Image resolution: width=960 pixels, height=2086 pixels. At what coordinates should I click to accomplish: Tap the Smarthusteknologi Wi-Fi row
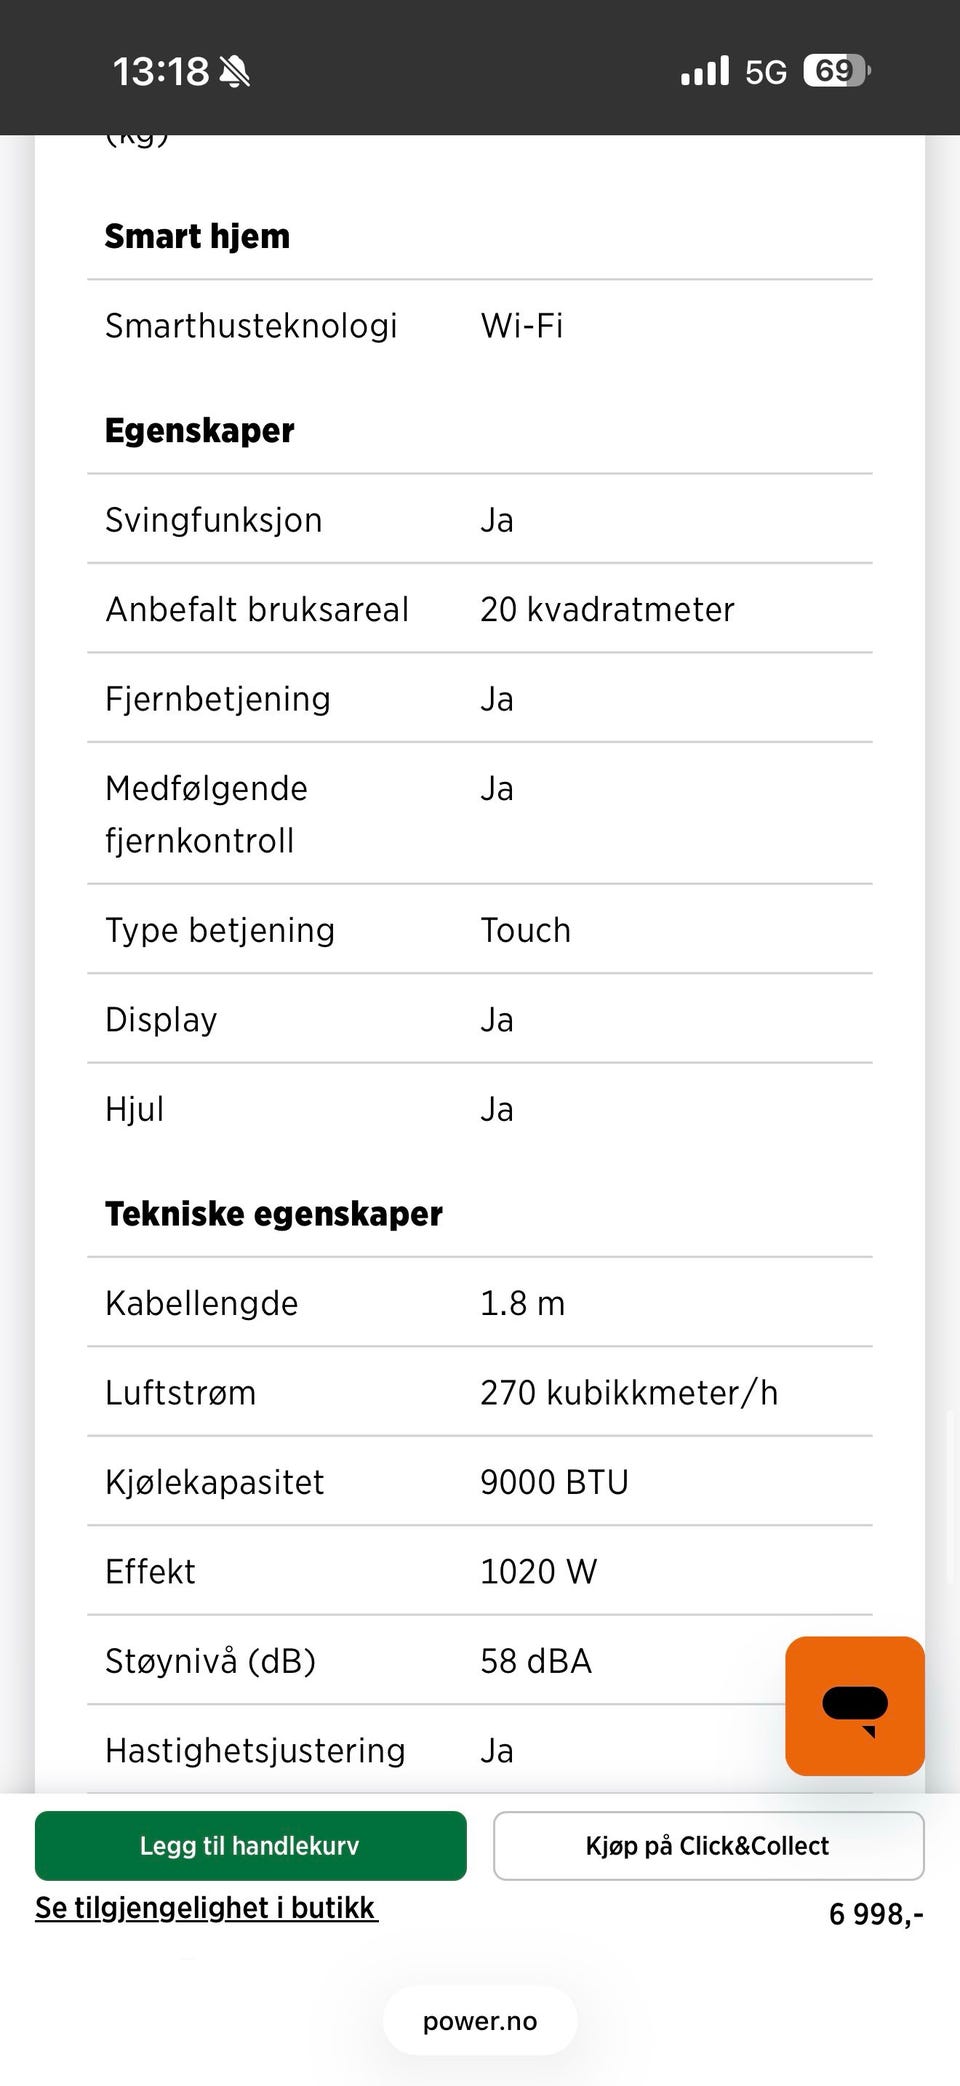coord(480,326)
